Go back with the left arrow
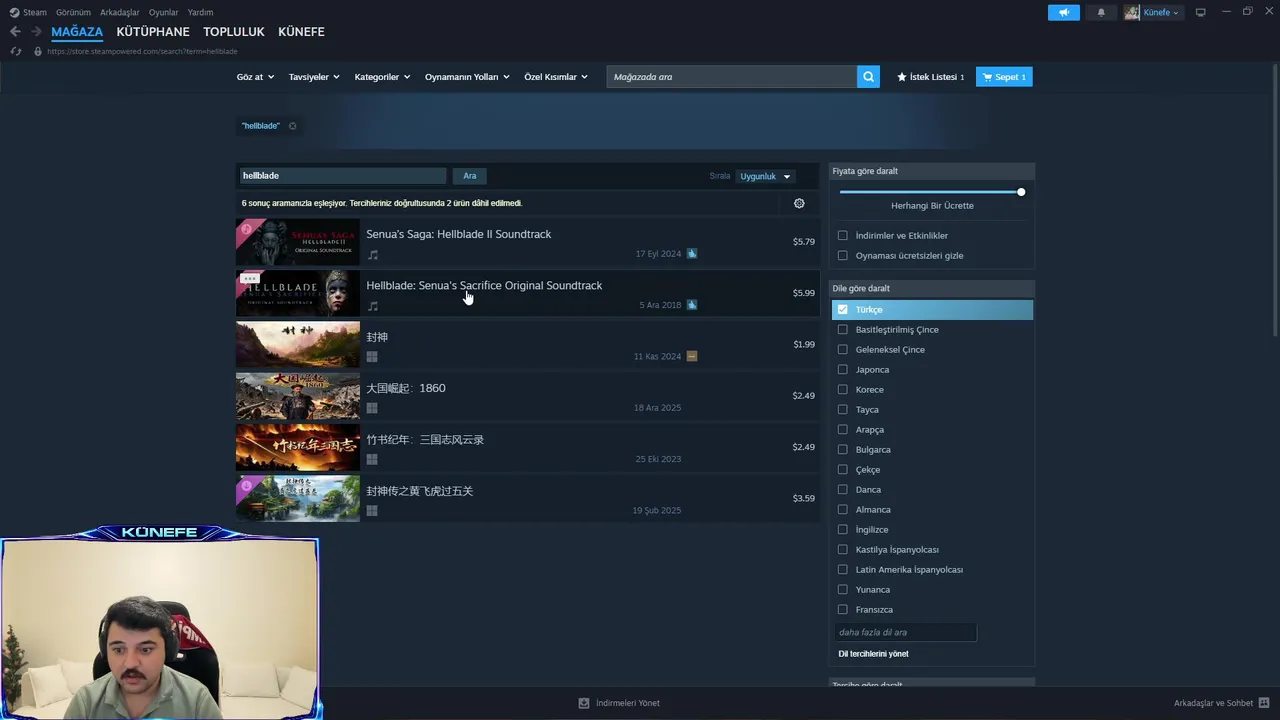 point(15,32)
